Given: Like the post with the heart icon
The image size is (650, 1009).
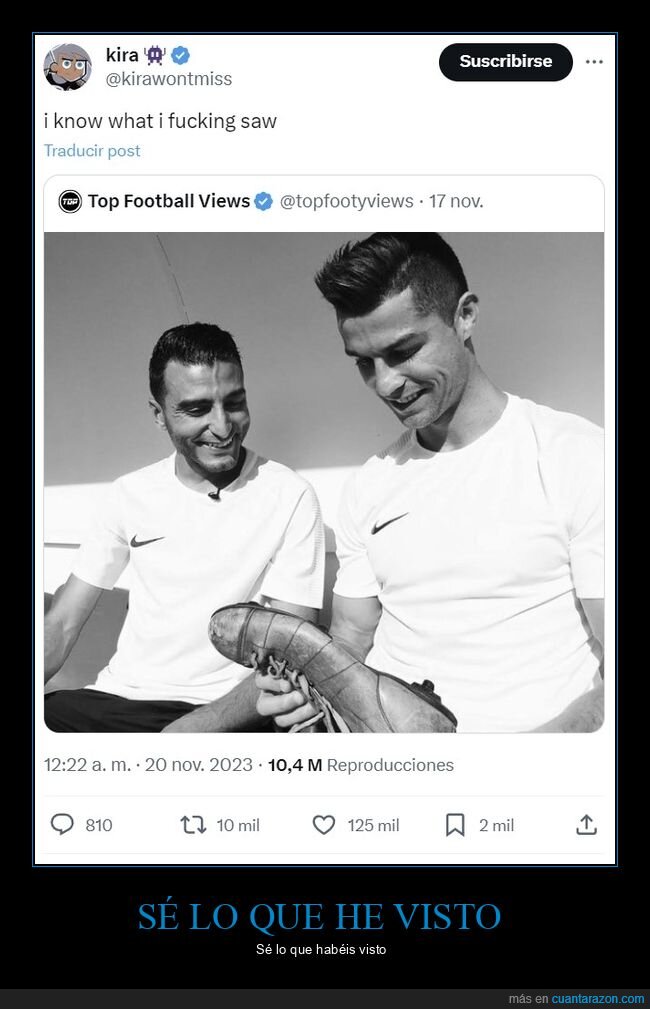Looking at the screenshot, I should click(x=324, y=825).
